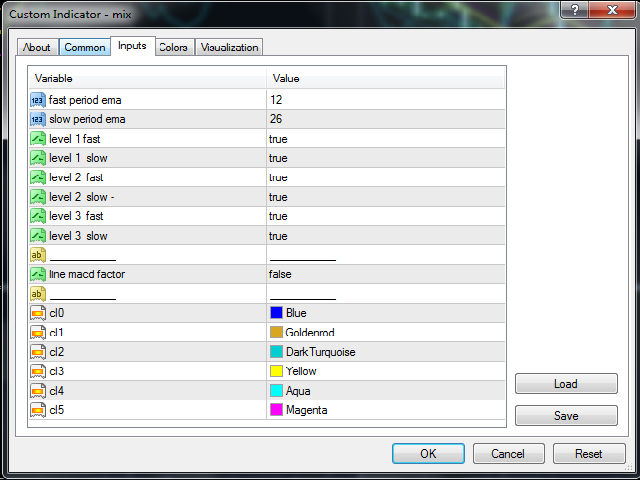The width and height of the screenshot is (640, 480).
Task: Click the 'DarkTurquoise' color name text
Action: pos(320,352)
